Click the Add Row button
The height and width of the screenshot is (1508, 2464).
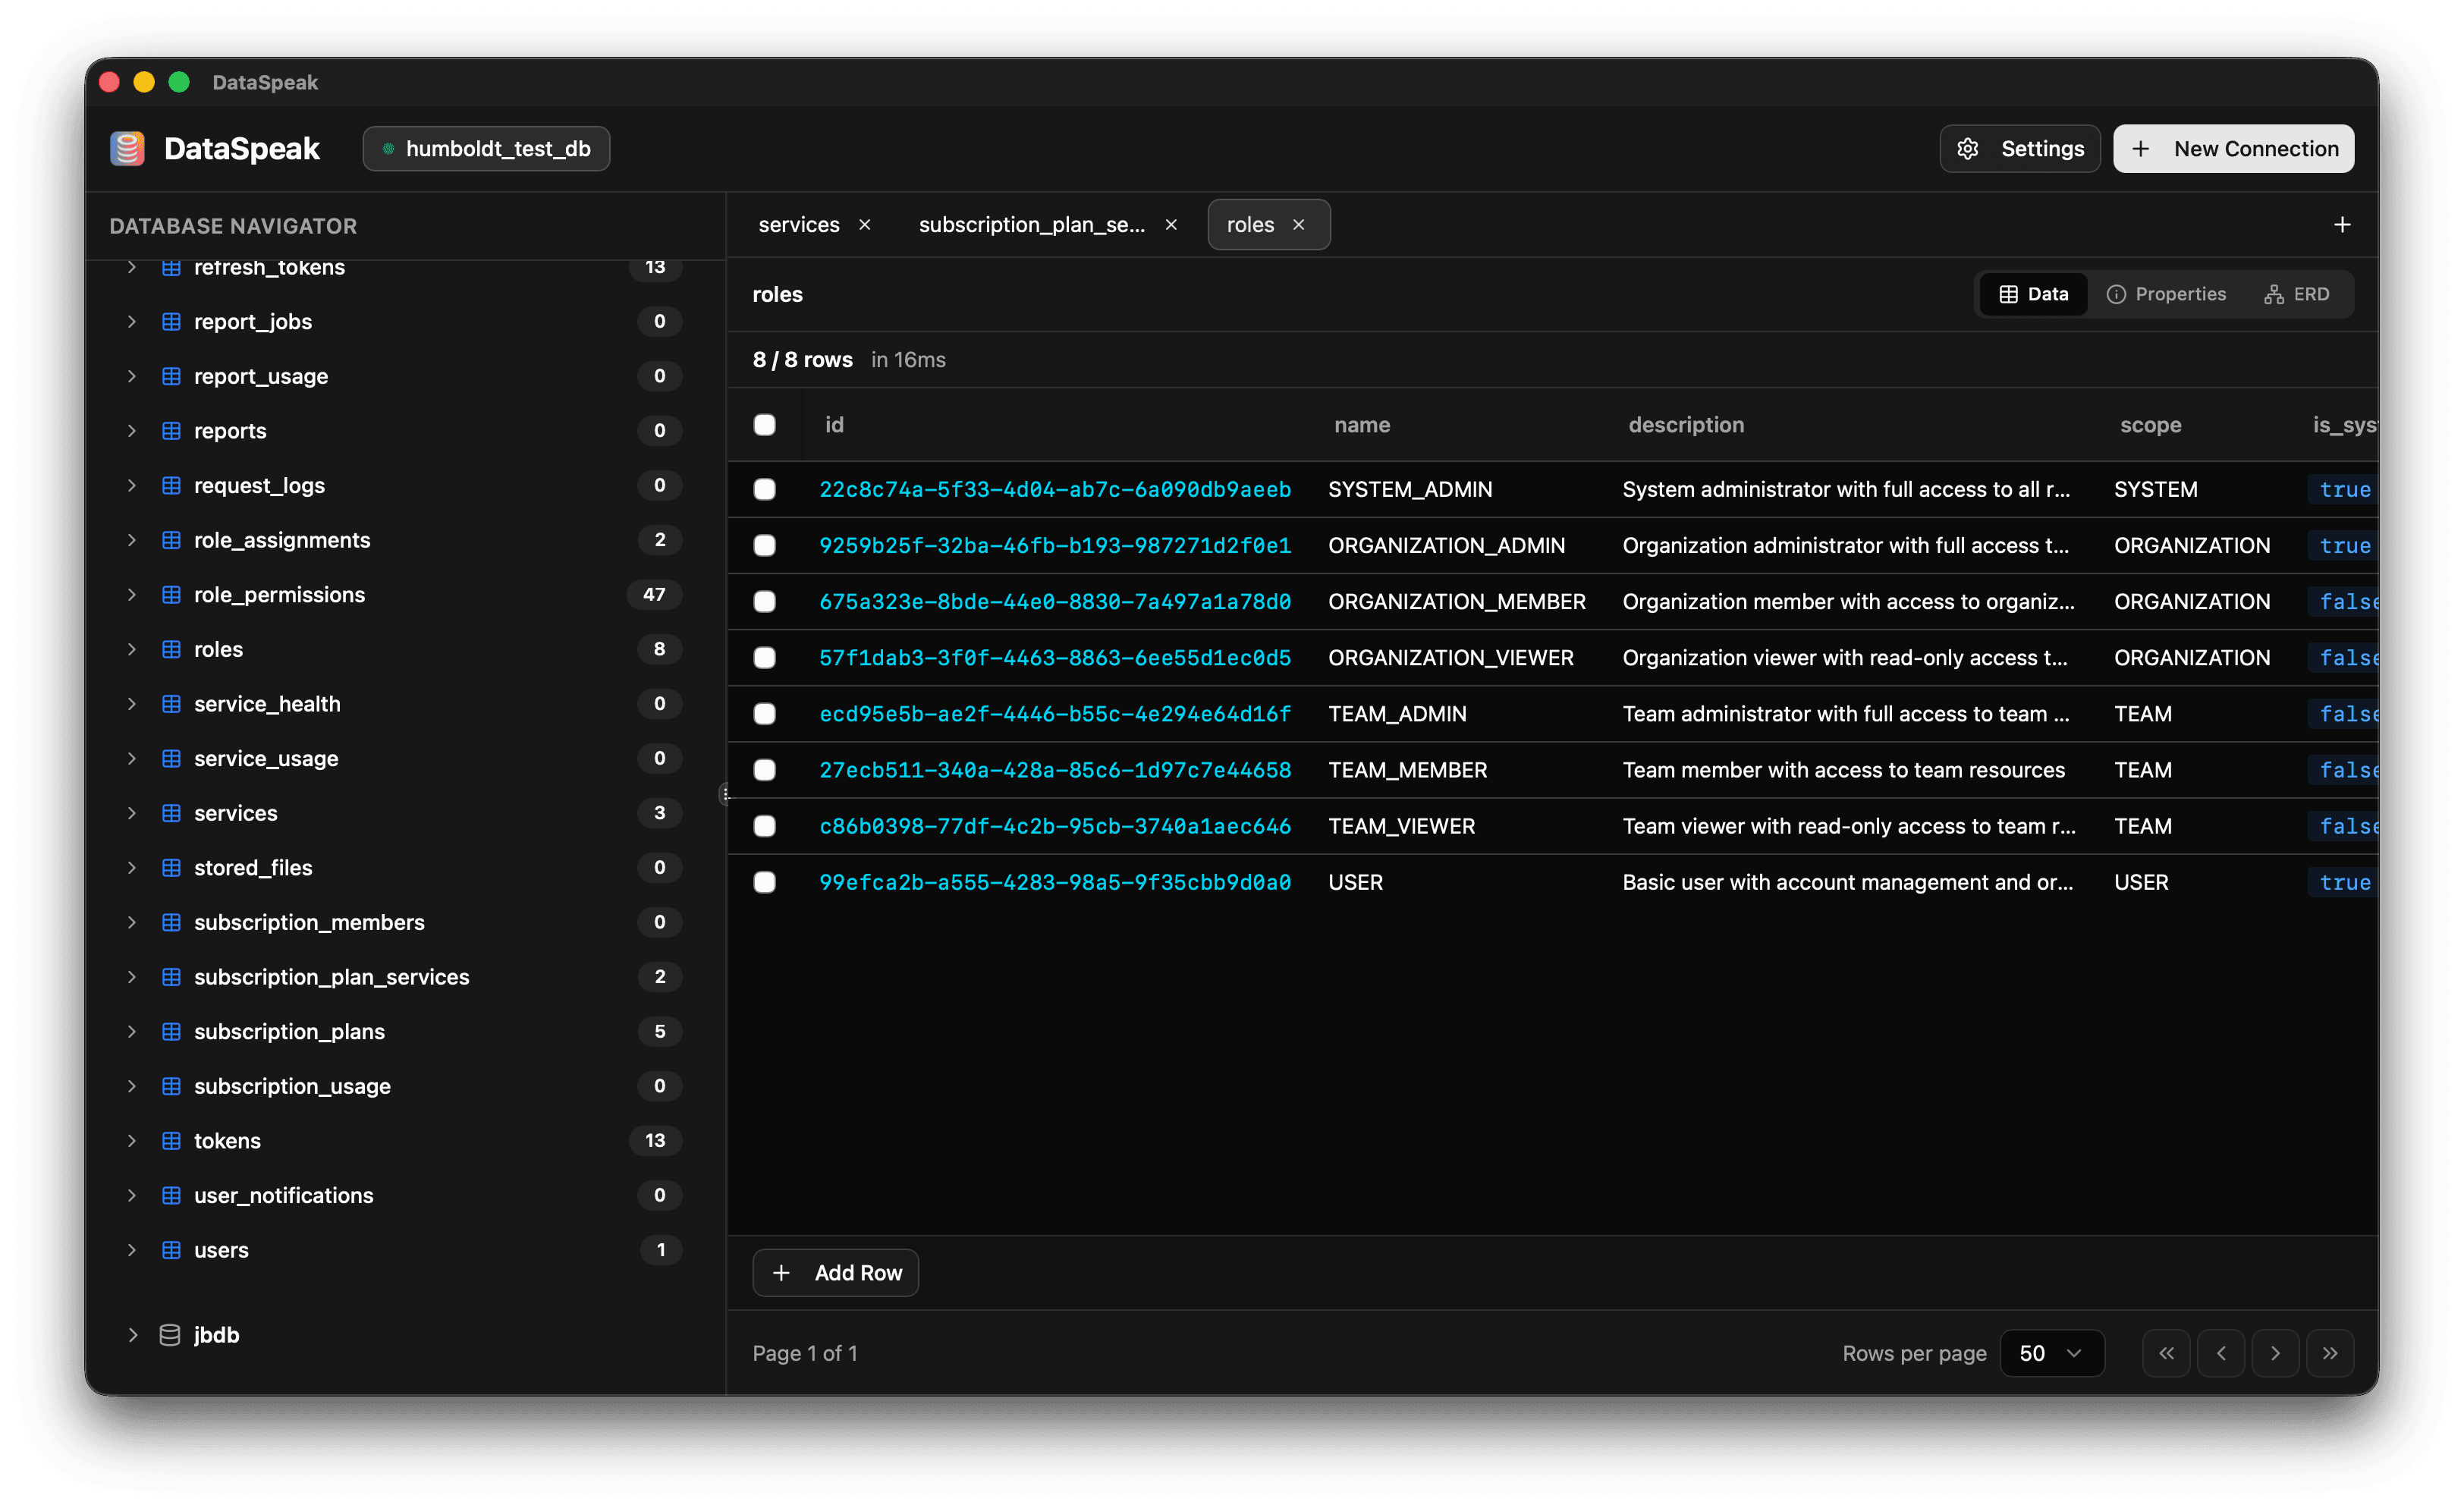836,1272
